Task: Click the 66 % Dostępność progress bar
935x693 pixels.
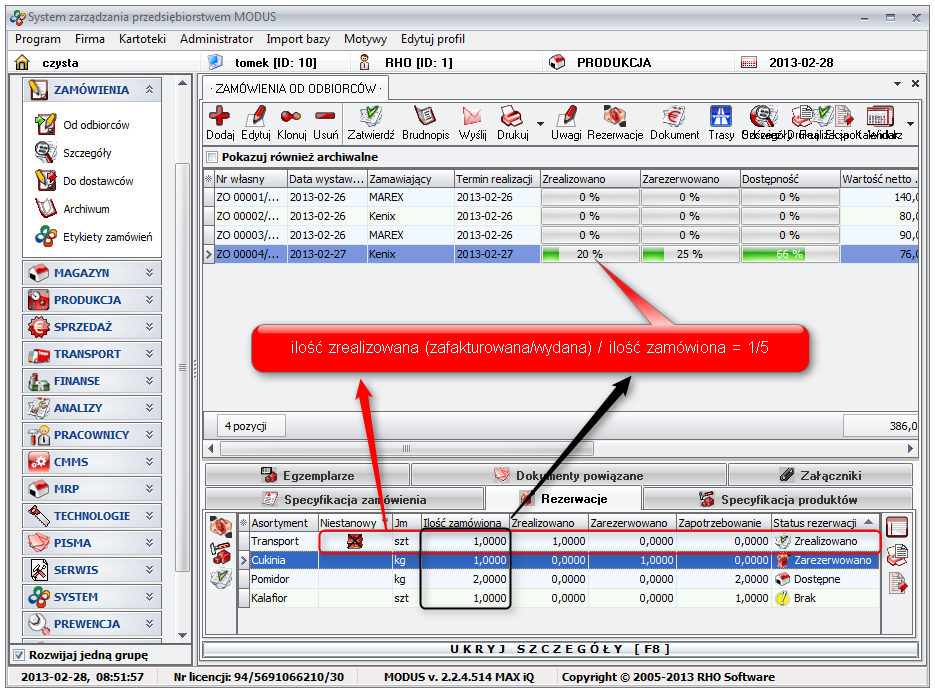Action: click(789, 254)
